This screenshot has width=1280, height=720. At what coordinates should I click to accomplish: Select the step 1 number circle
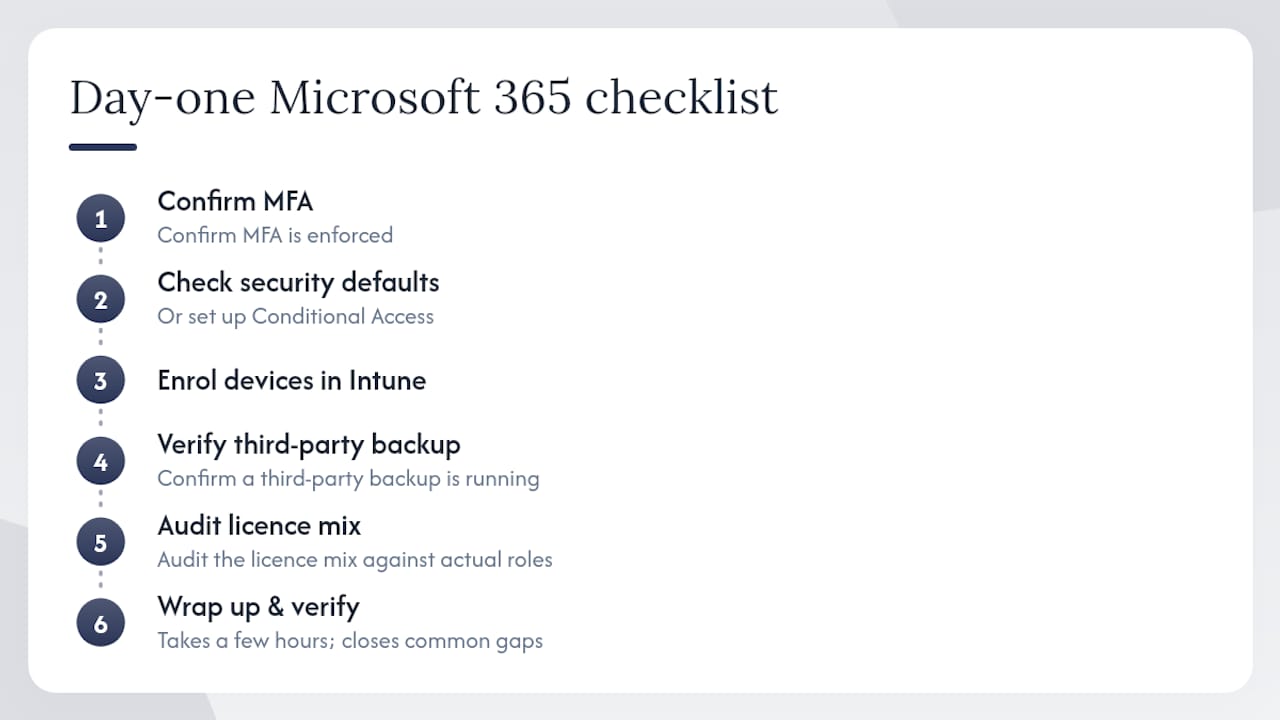click(100, 218)
